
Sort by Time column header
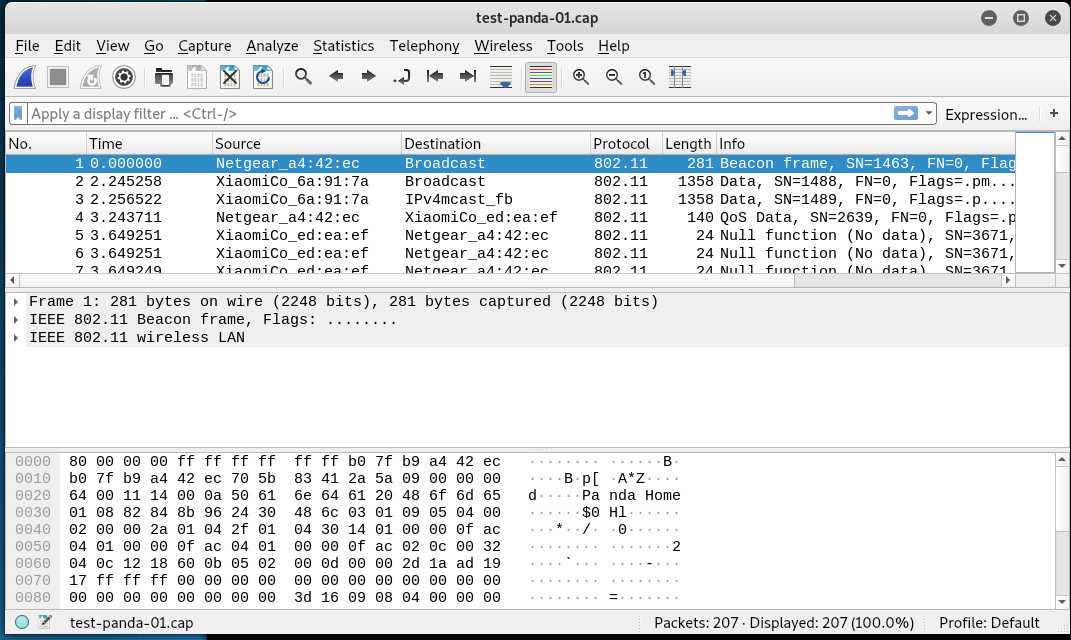coord(150,143)
